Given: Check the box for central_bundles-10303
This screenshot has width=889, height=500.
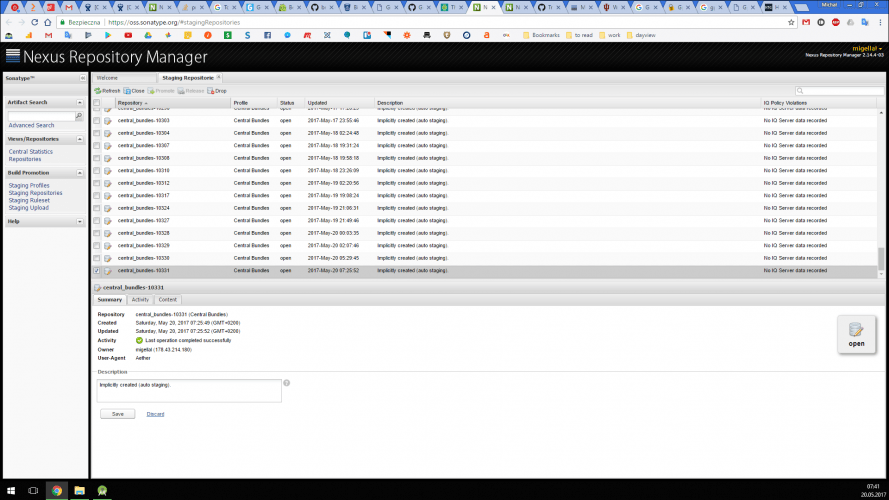Looking at the screenshot, I should (x=96, y=121).
